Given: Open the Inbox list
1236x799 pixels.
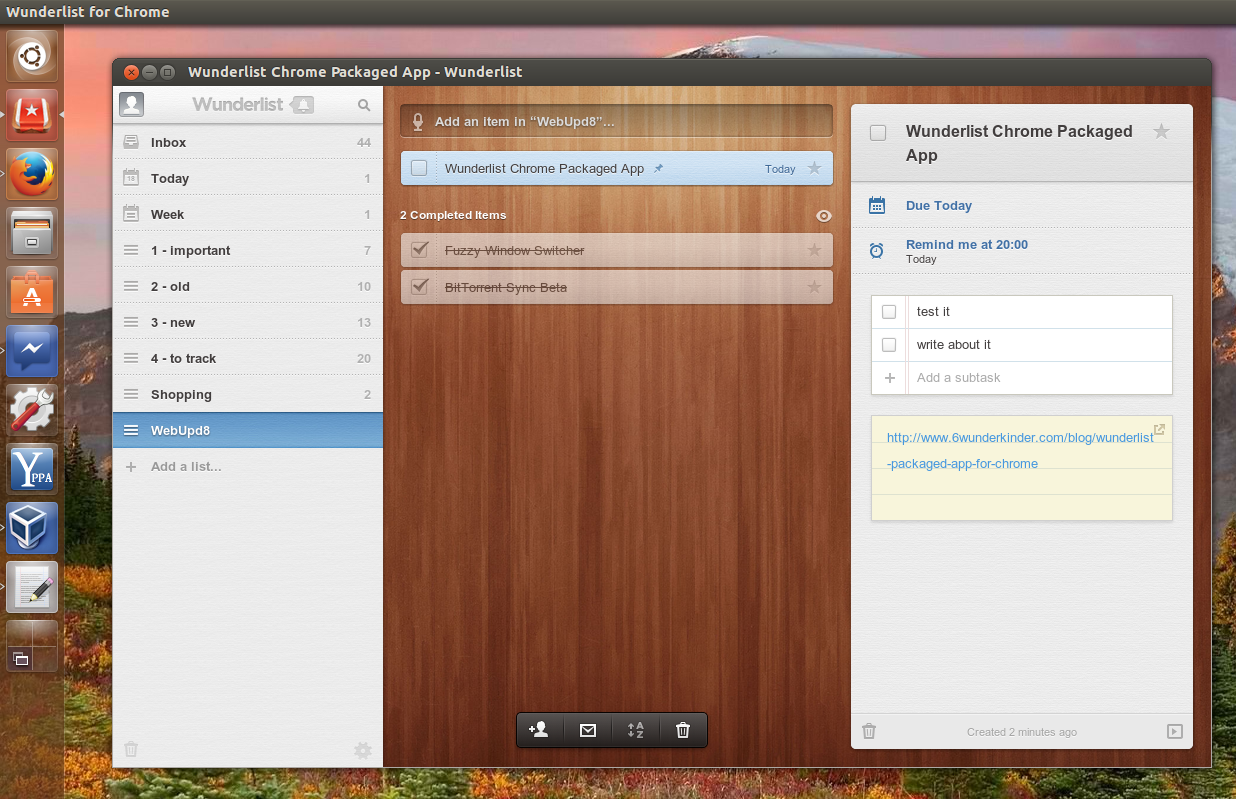Looking at the screenshot, I should tap(248, 142).
